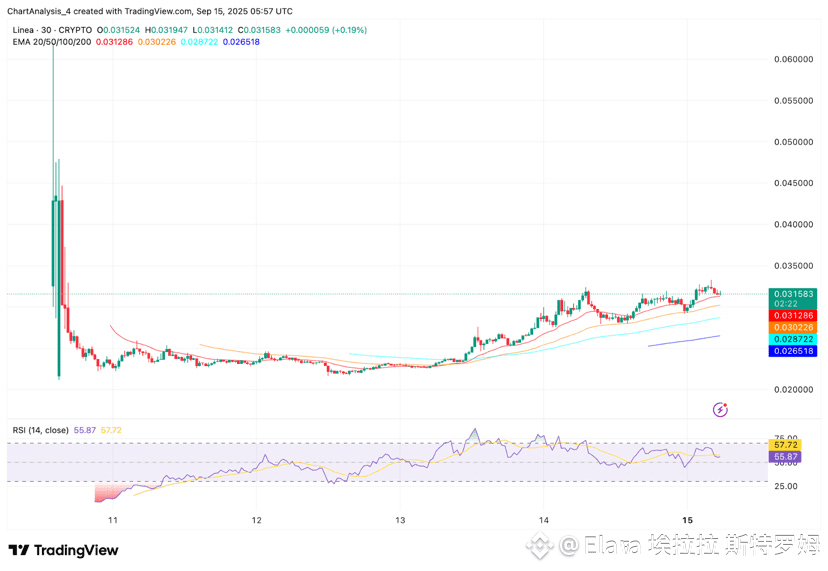Click the Linea · 30 · CRYPTO symbol title
Image resolution: width=828 pixels, height=571 pixels.
click(x=52, y=30)
